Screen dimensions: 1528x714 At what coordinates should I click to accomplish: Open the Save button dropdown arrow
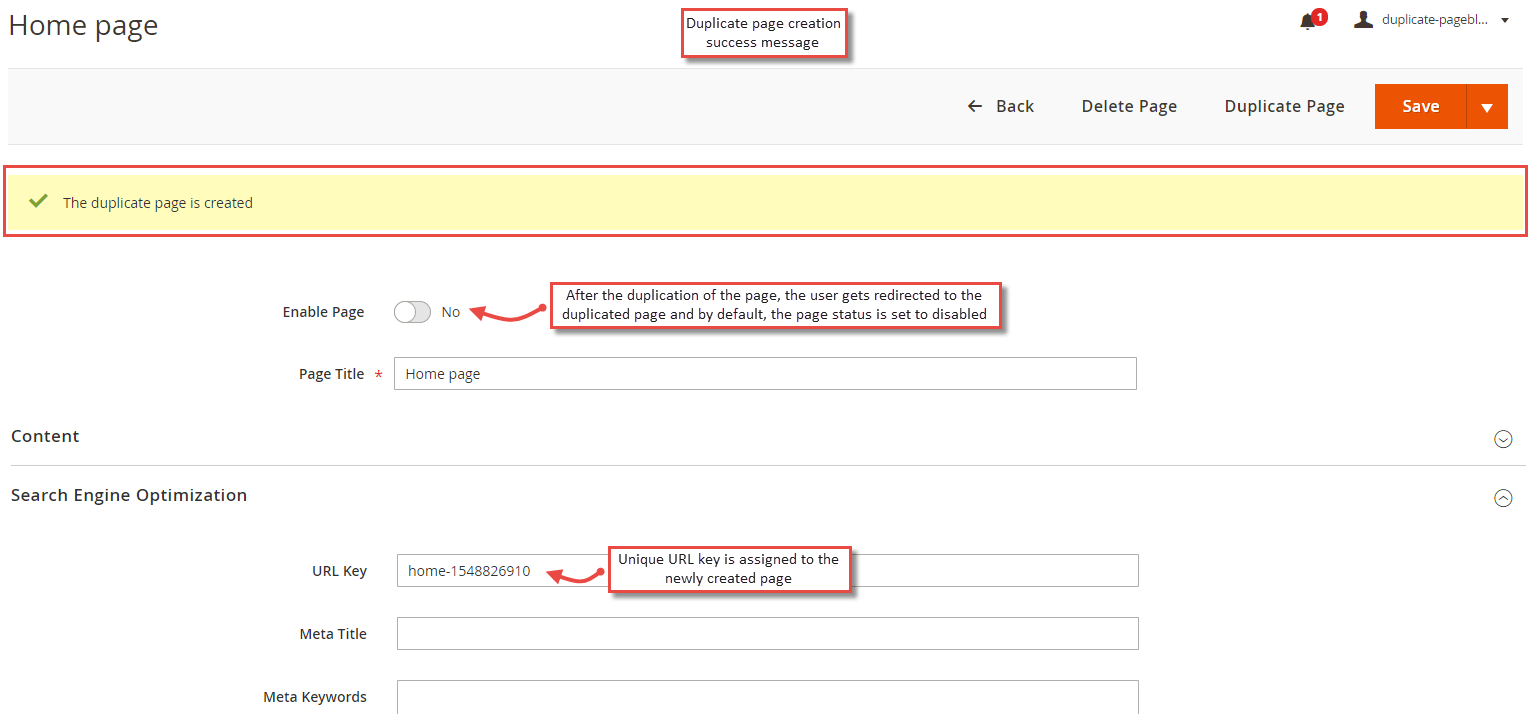[1487, 106]
